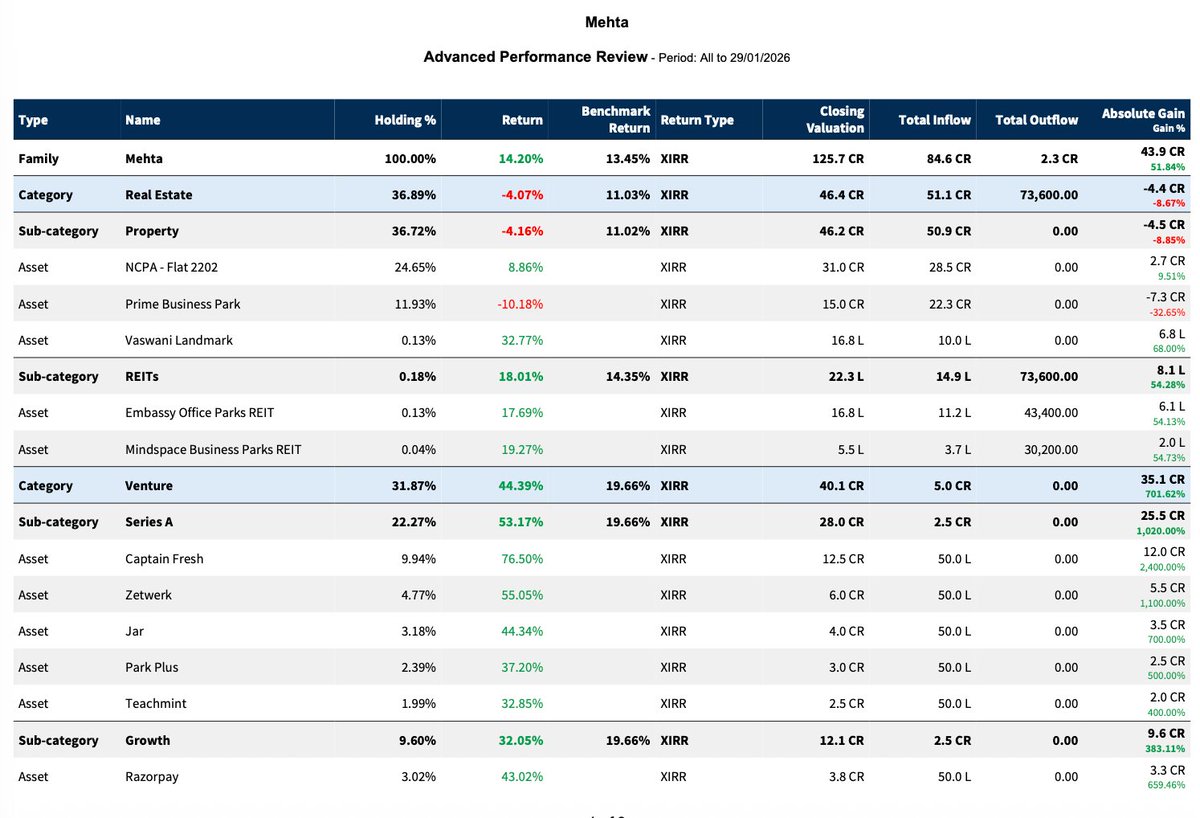
Task: Click the 'Closing Valuation' column header
Action: 835,120
